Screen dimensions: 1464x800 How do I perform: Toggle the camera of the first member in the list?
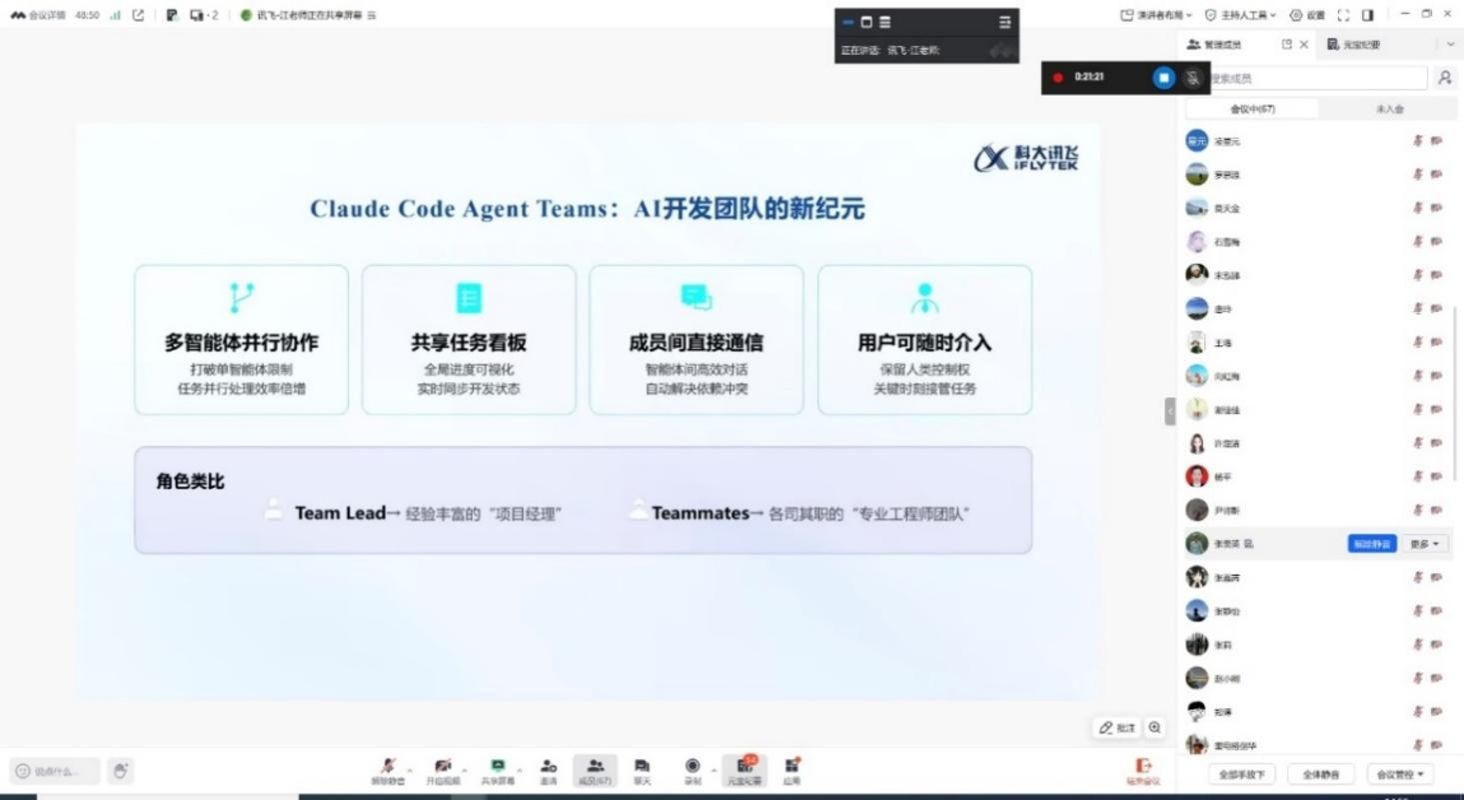point(1437,141)
